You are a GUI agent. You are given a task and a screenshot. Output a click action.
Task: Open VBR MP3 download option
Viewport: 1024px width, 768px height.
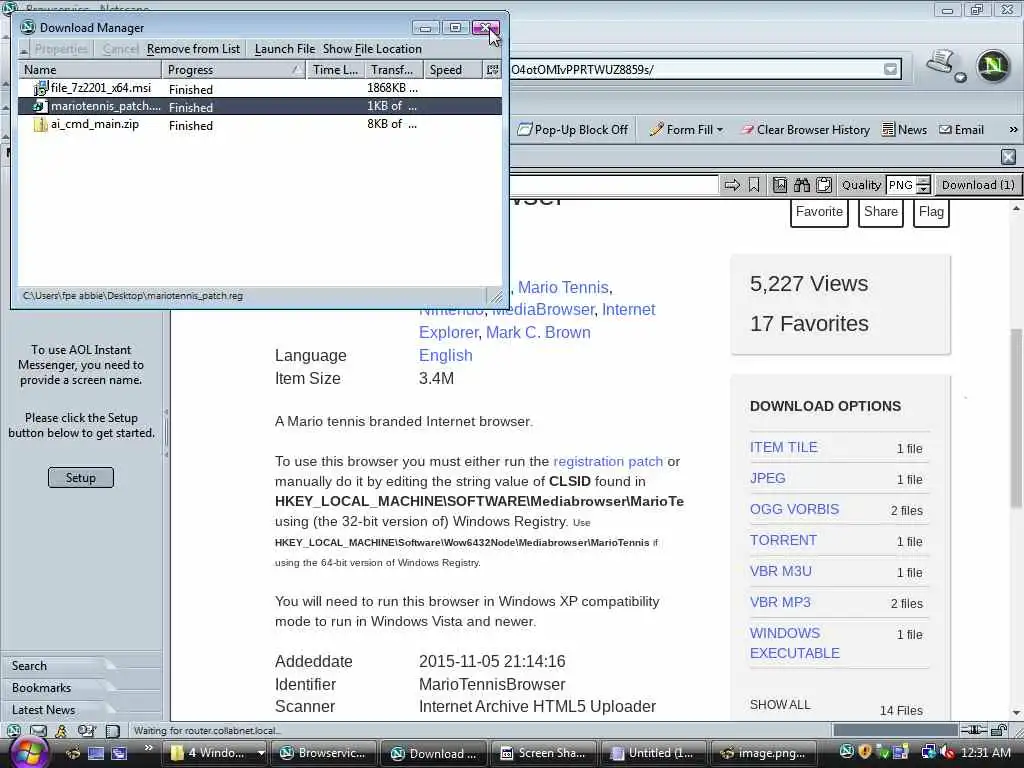(780, 602)
